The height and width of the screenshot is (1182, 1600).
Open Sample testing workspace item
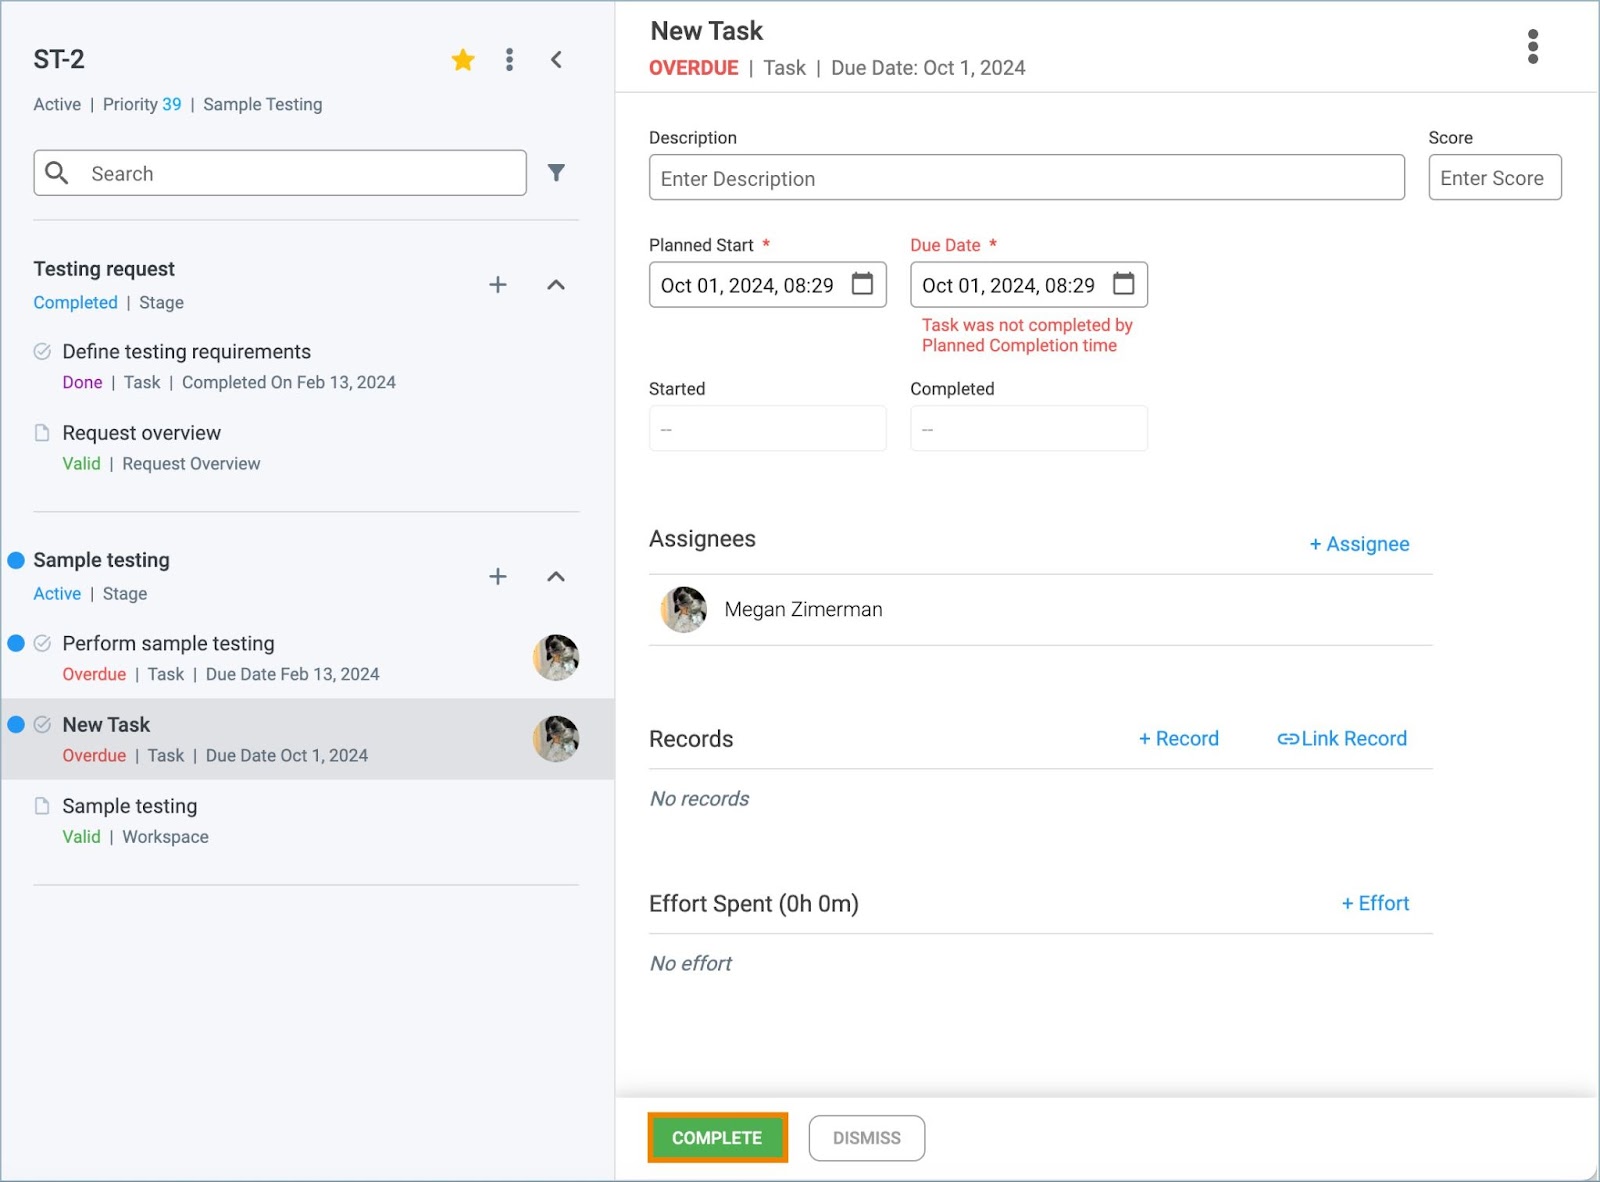[x=130, y=806]
